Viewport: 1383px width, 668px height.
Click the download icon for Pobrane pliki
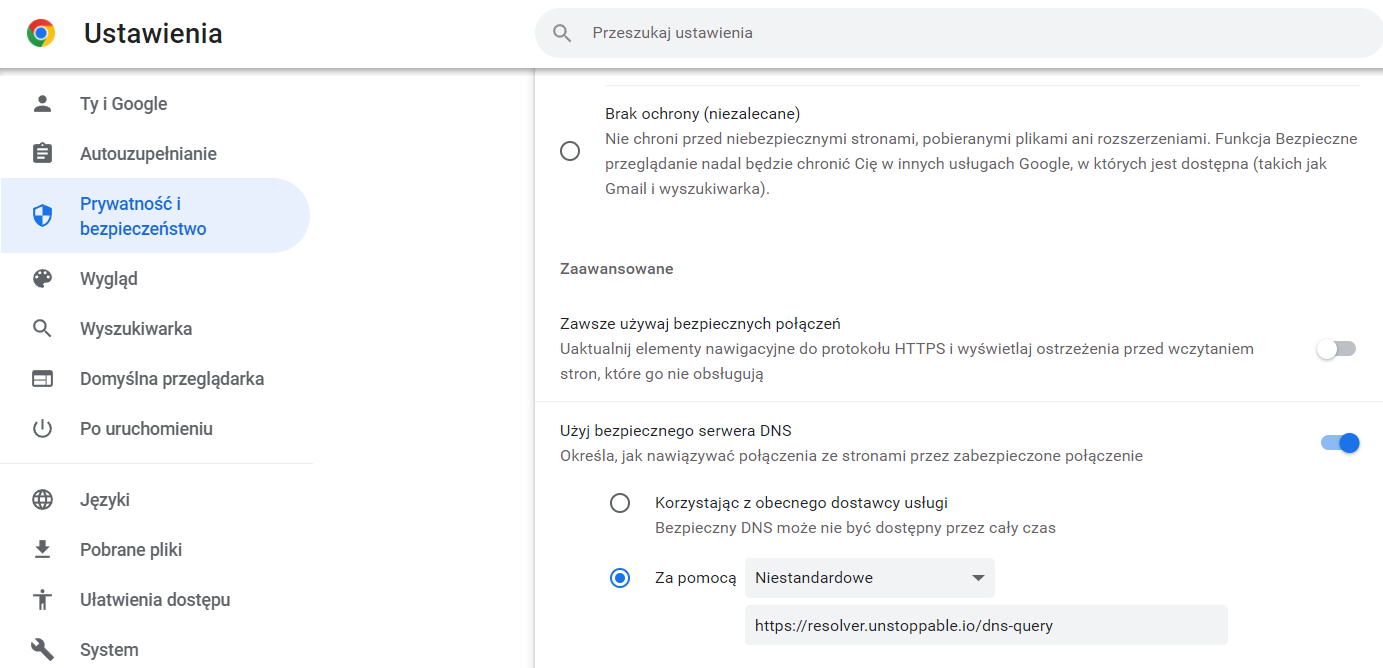click(42, 550)
